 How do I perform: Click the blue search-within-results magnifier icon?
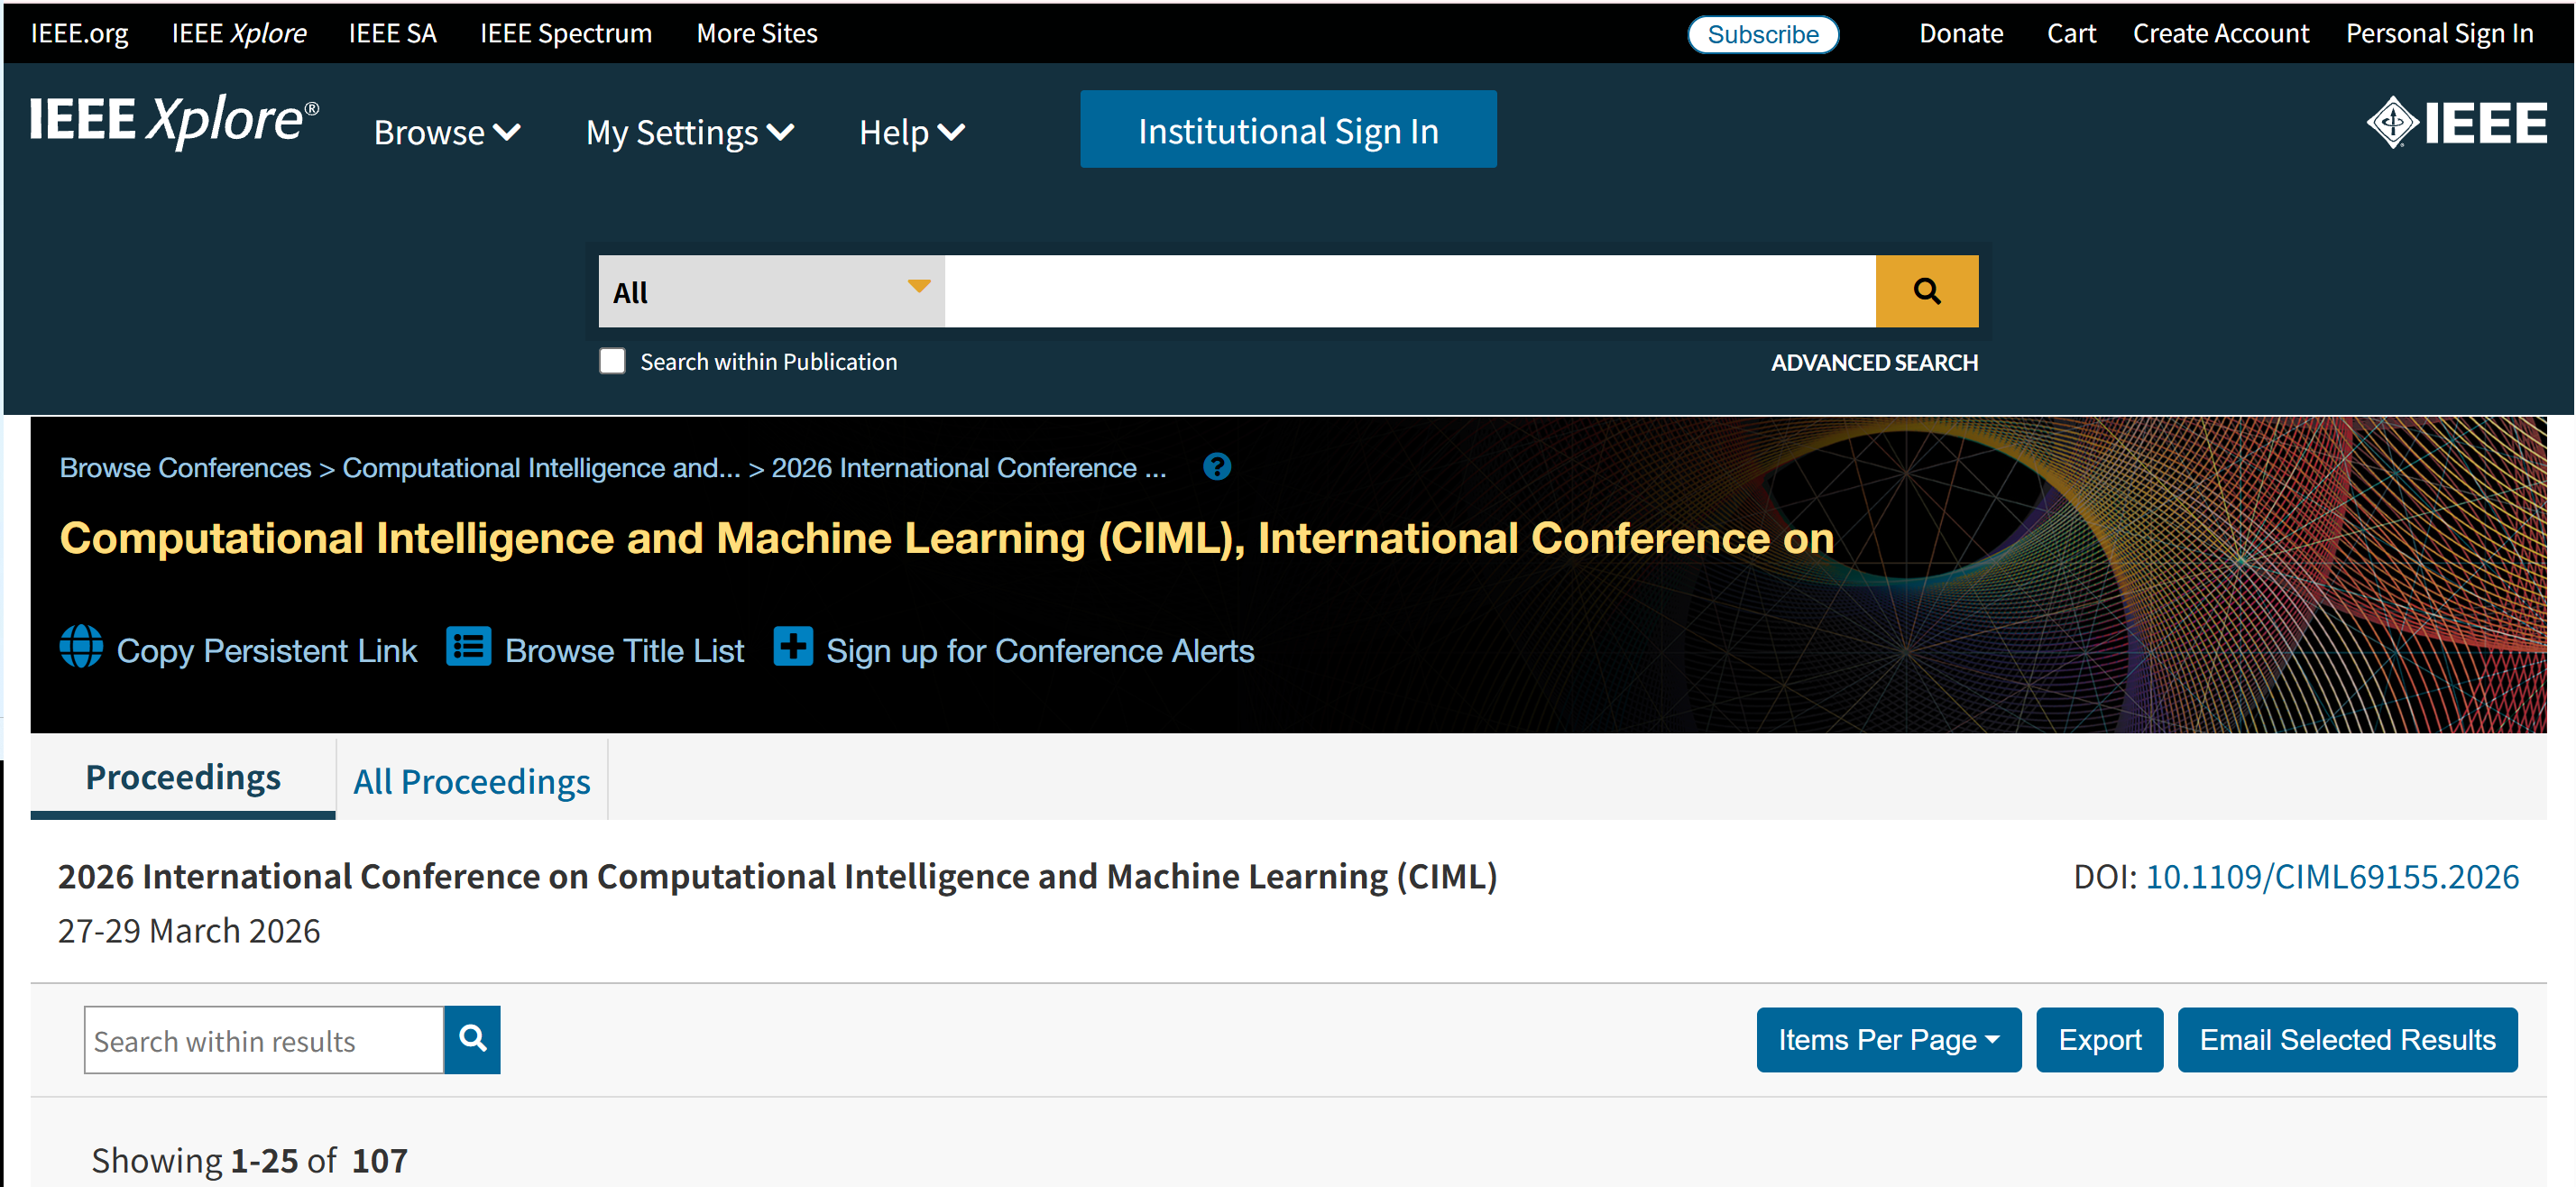[472, 1039]
